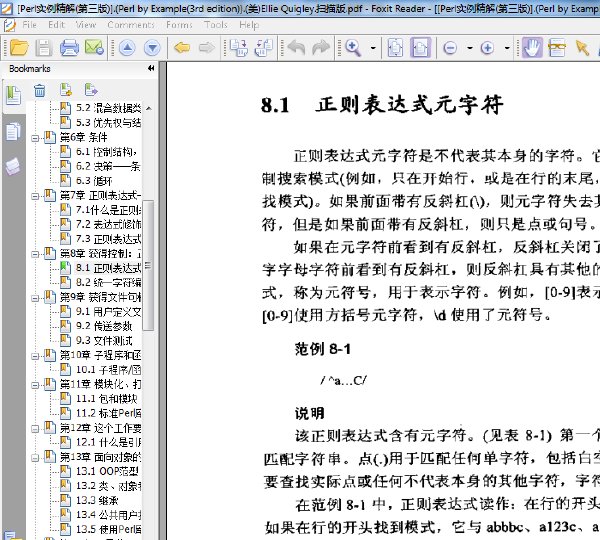The image size is (600, 540).
Task: Collapse the 第10章 bookmark node
Action: pos(35,356)
